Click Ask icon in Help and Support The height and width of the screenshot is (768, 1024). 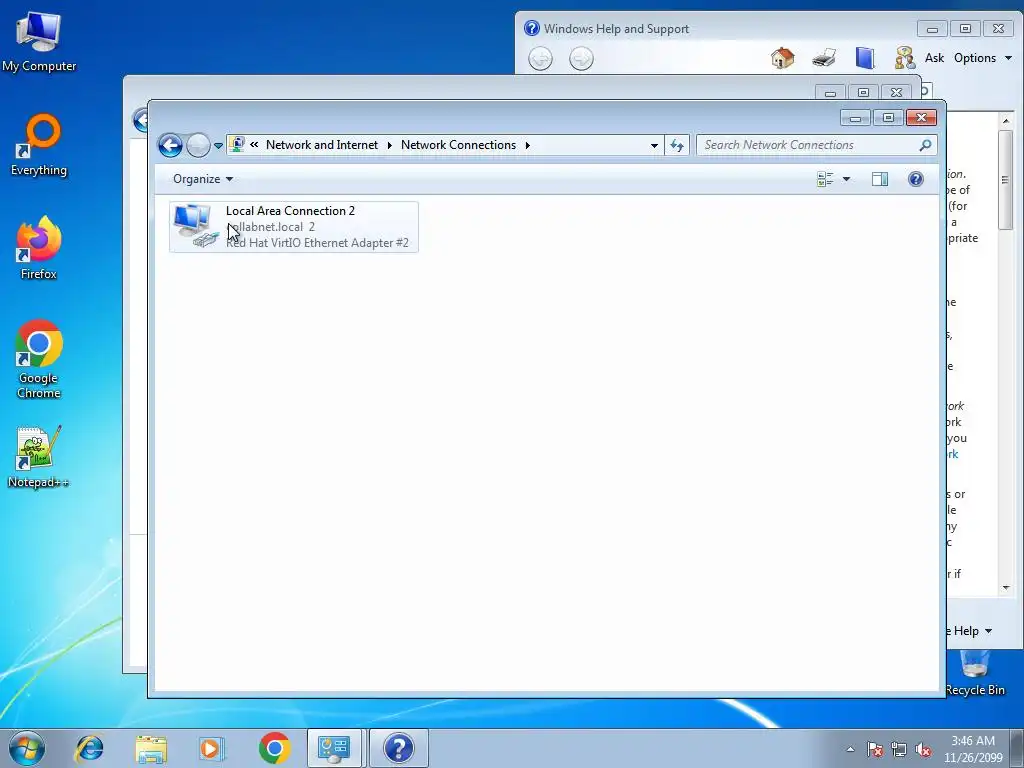point(904,58)
